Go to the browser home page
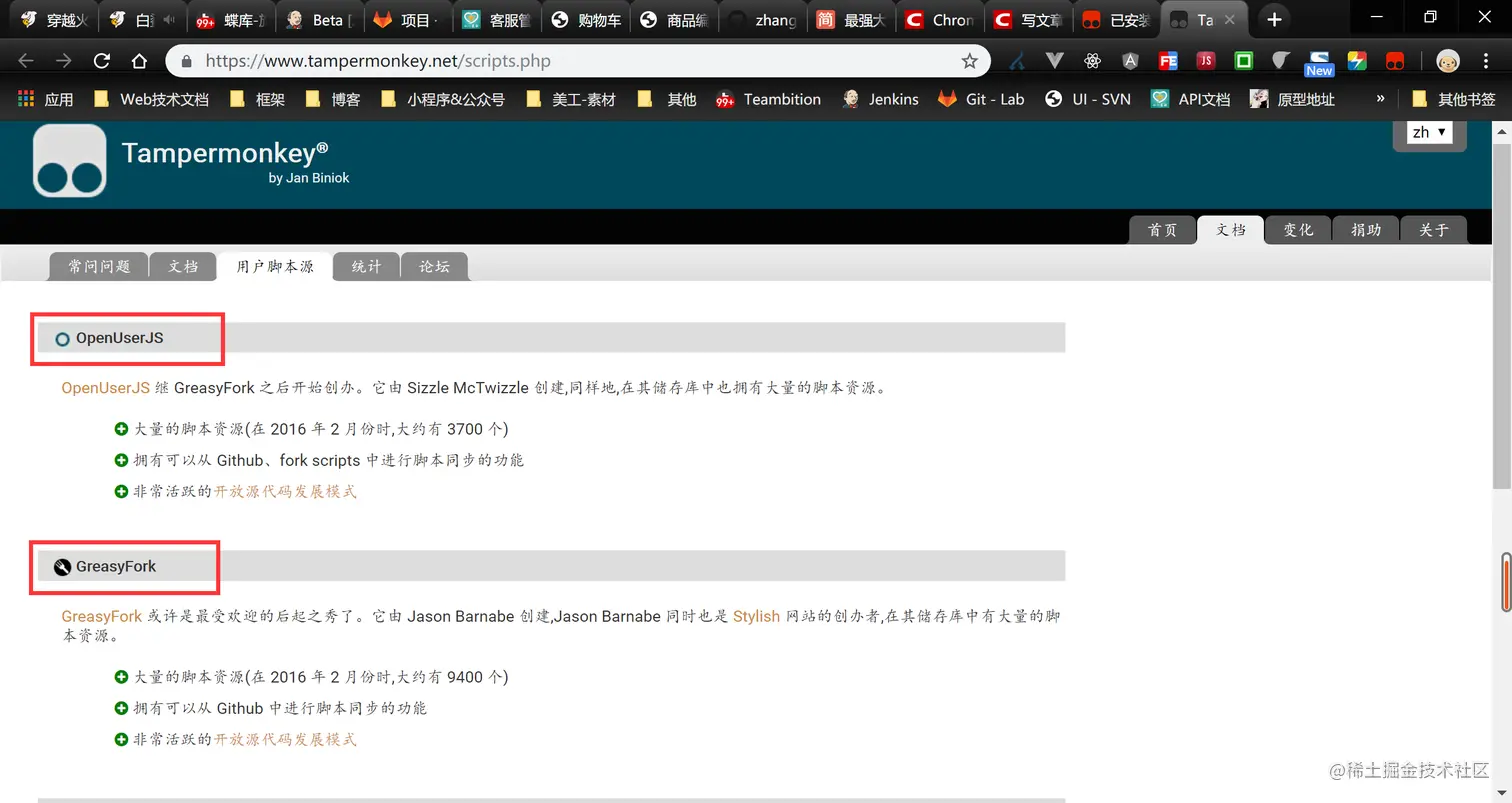This screenshot has width=1512, height=803. pos(140,61)
